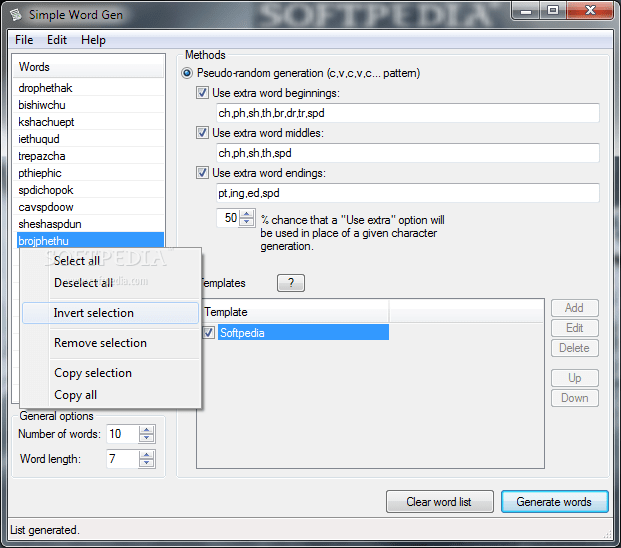Increase the Number of words spinner

click(147, 430)
